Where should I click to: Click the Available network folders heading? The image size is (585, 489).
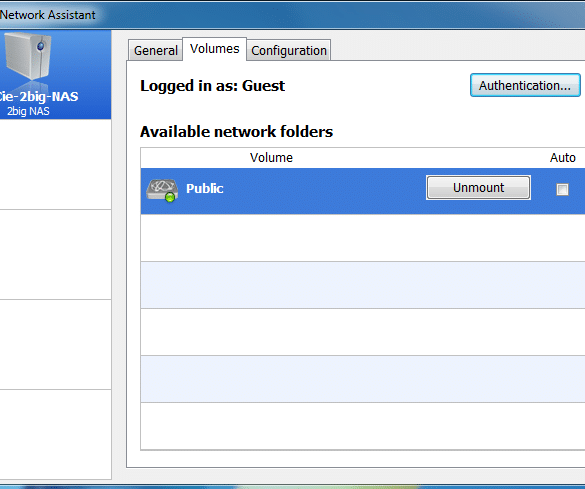coord(236,132)
